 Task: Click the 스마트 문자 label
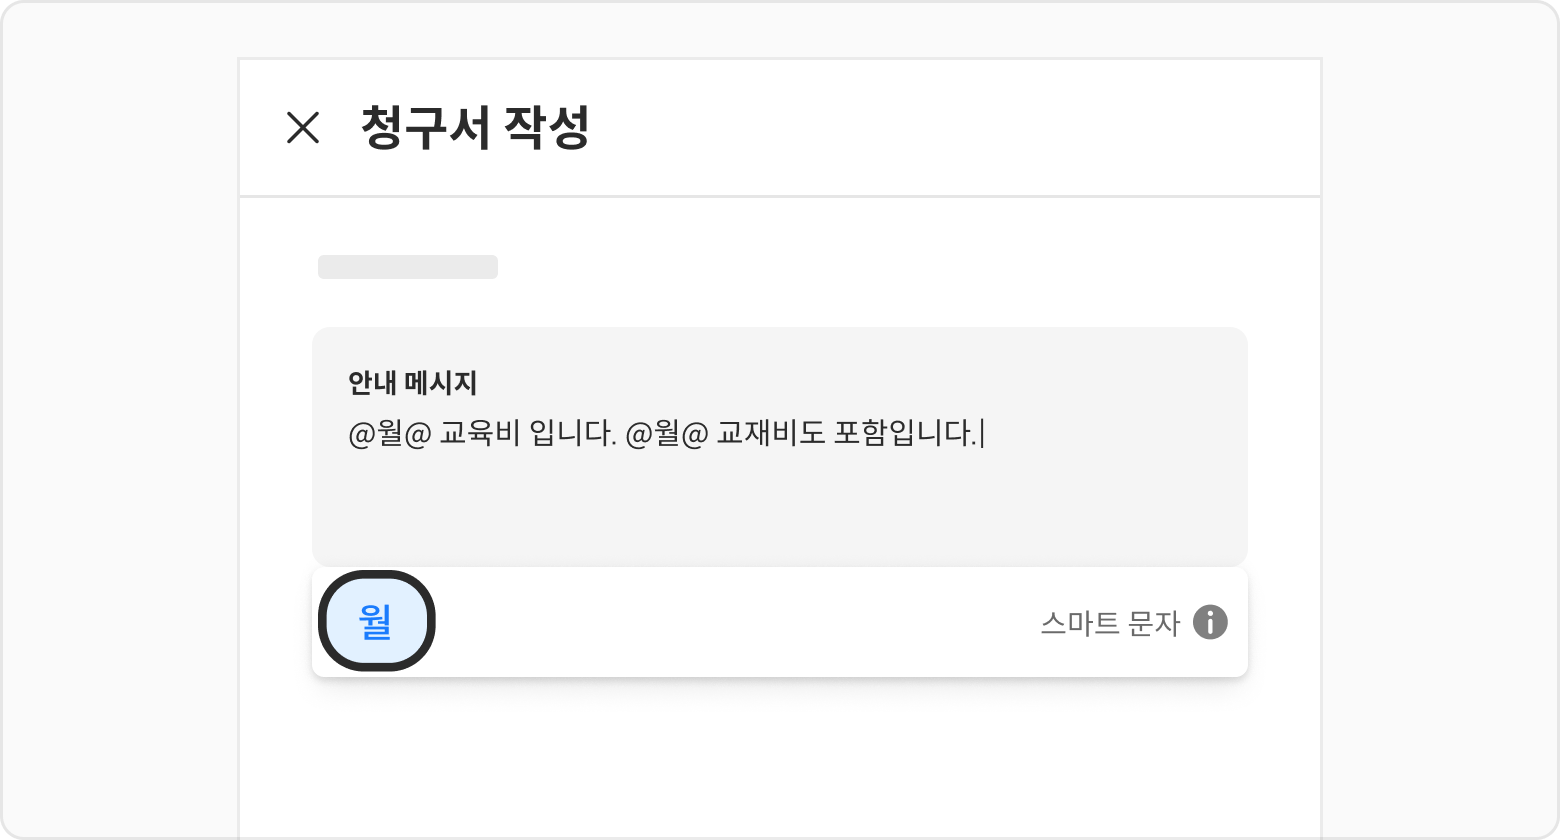1109,624
